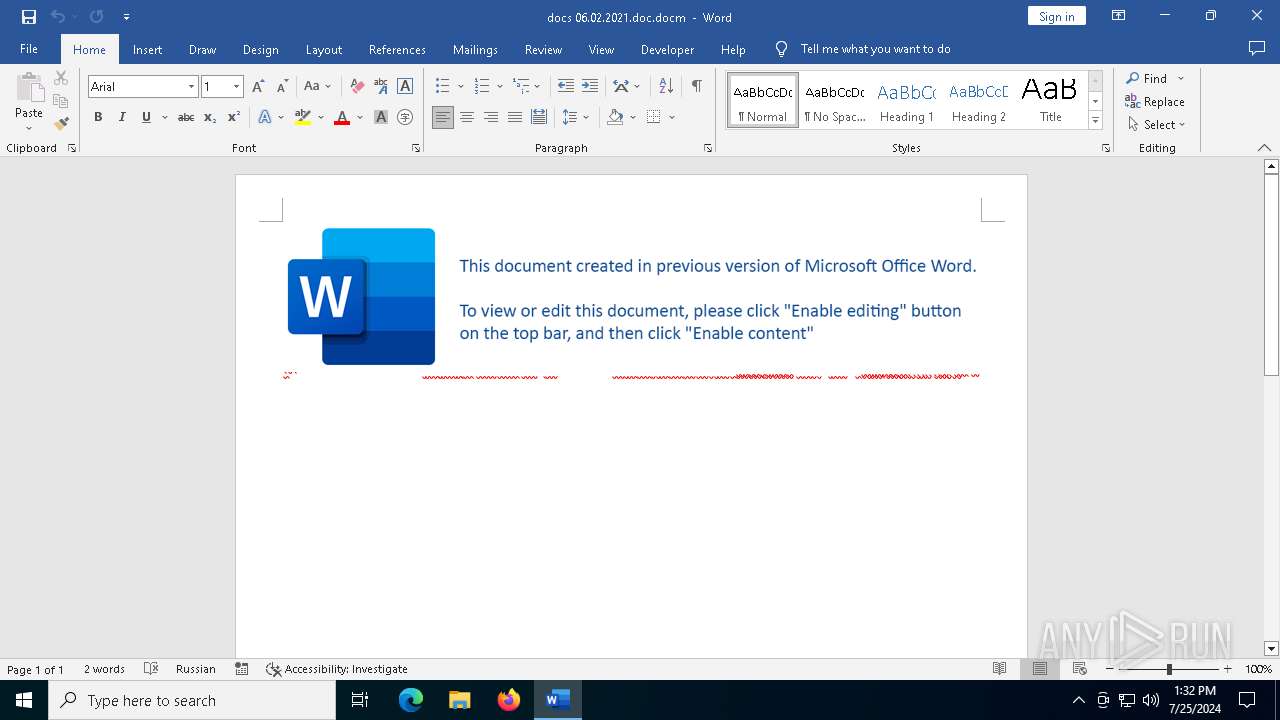
Task: Toggle Italic formatting
Action: pyautogui.click(x=122, y=117)
